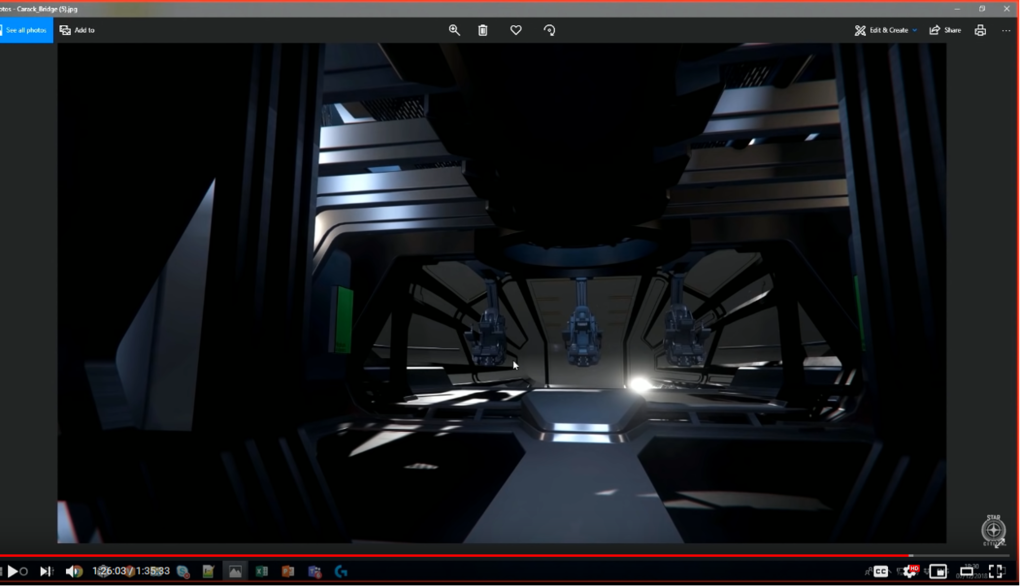The height and width of the screenshot is (587, 1020).
Task: Add photo to favorites with heart icon
Action: [516, 30]
